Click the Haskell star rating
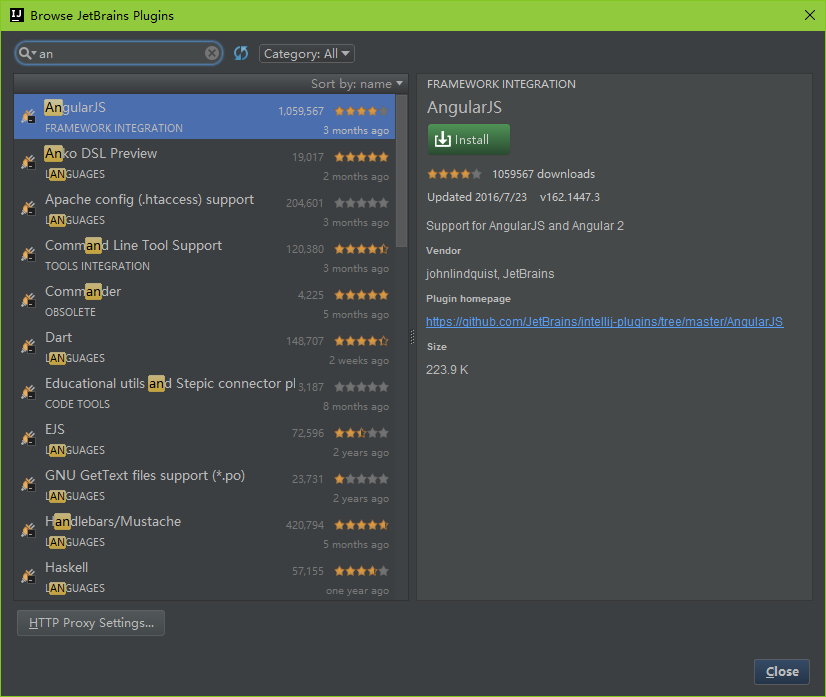The width and height of the screenshot is (826, 697). pos(361,571)
